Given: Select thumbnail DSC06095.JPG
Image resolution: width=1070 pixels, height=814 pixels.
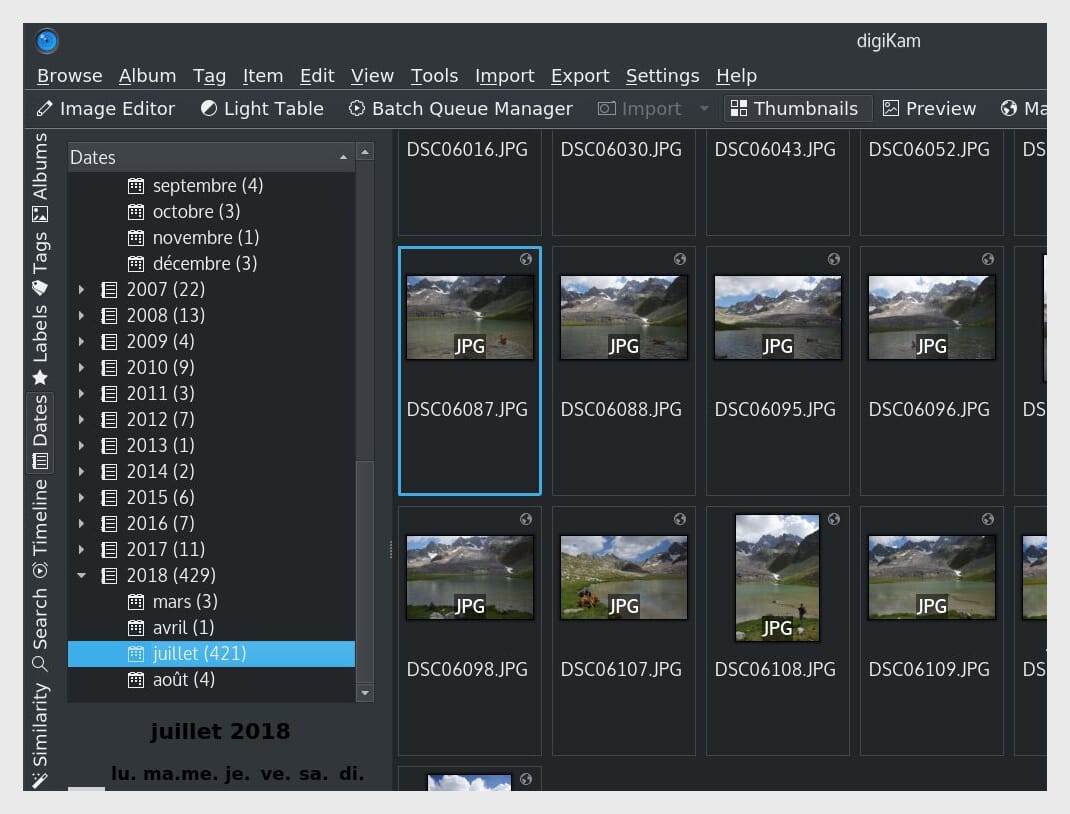Looking at the screenshot, I should click(778, 370).
